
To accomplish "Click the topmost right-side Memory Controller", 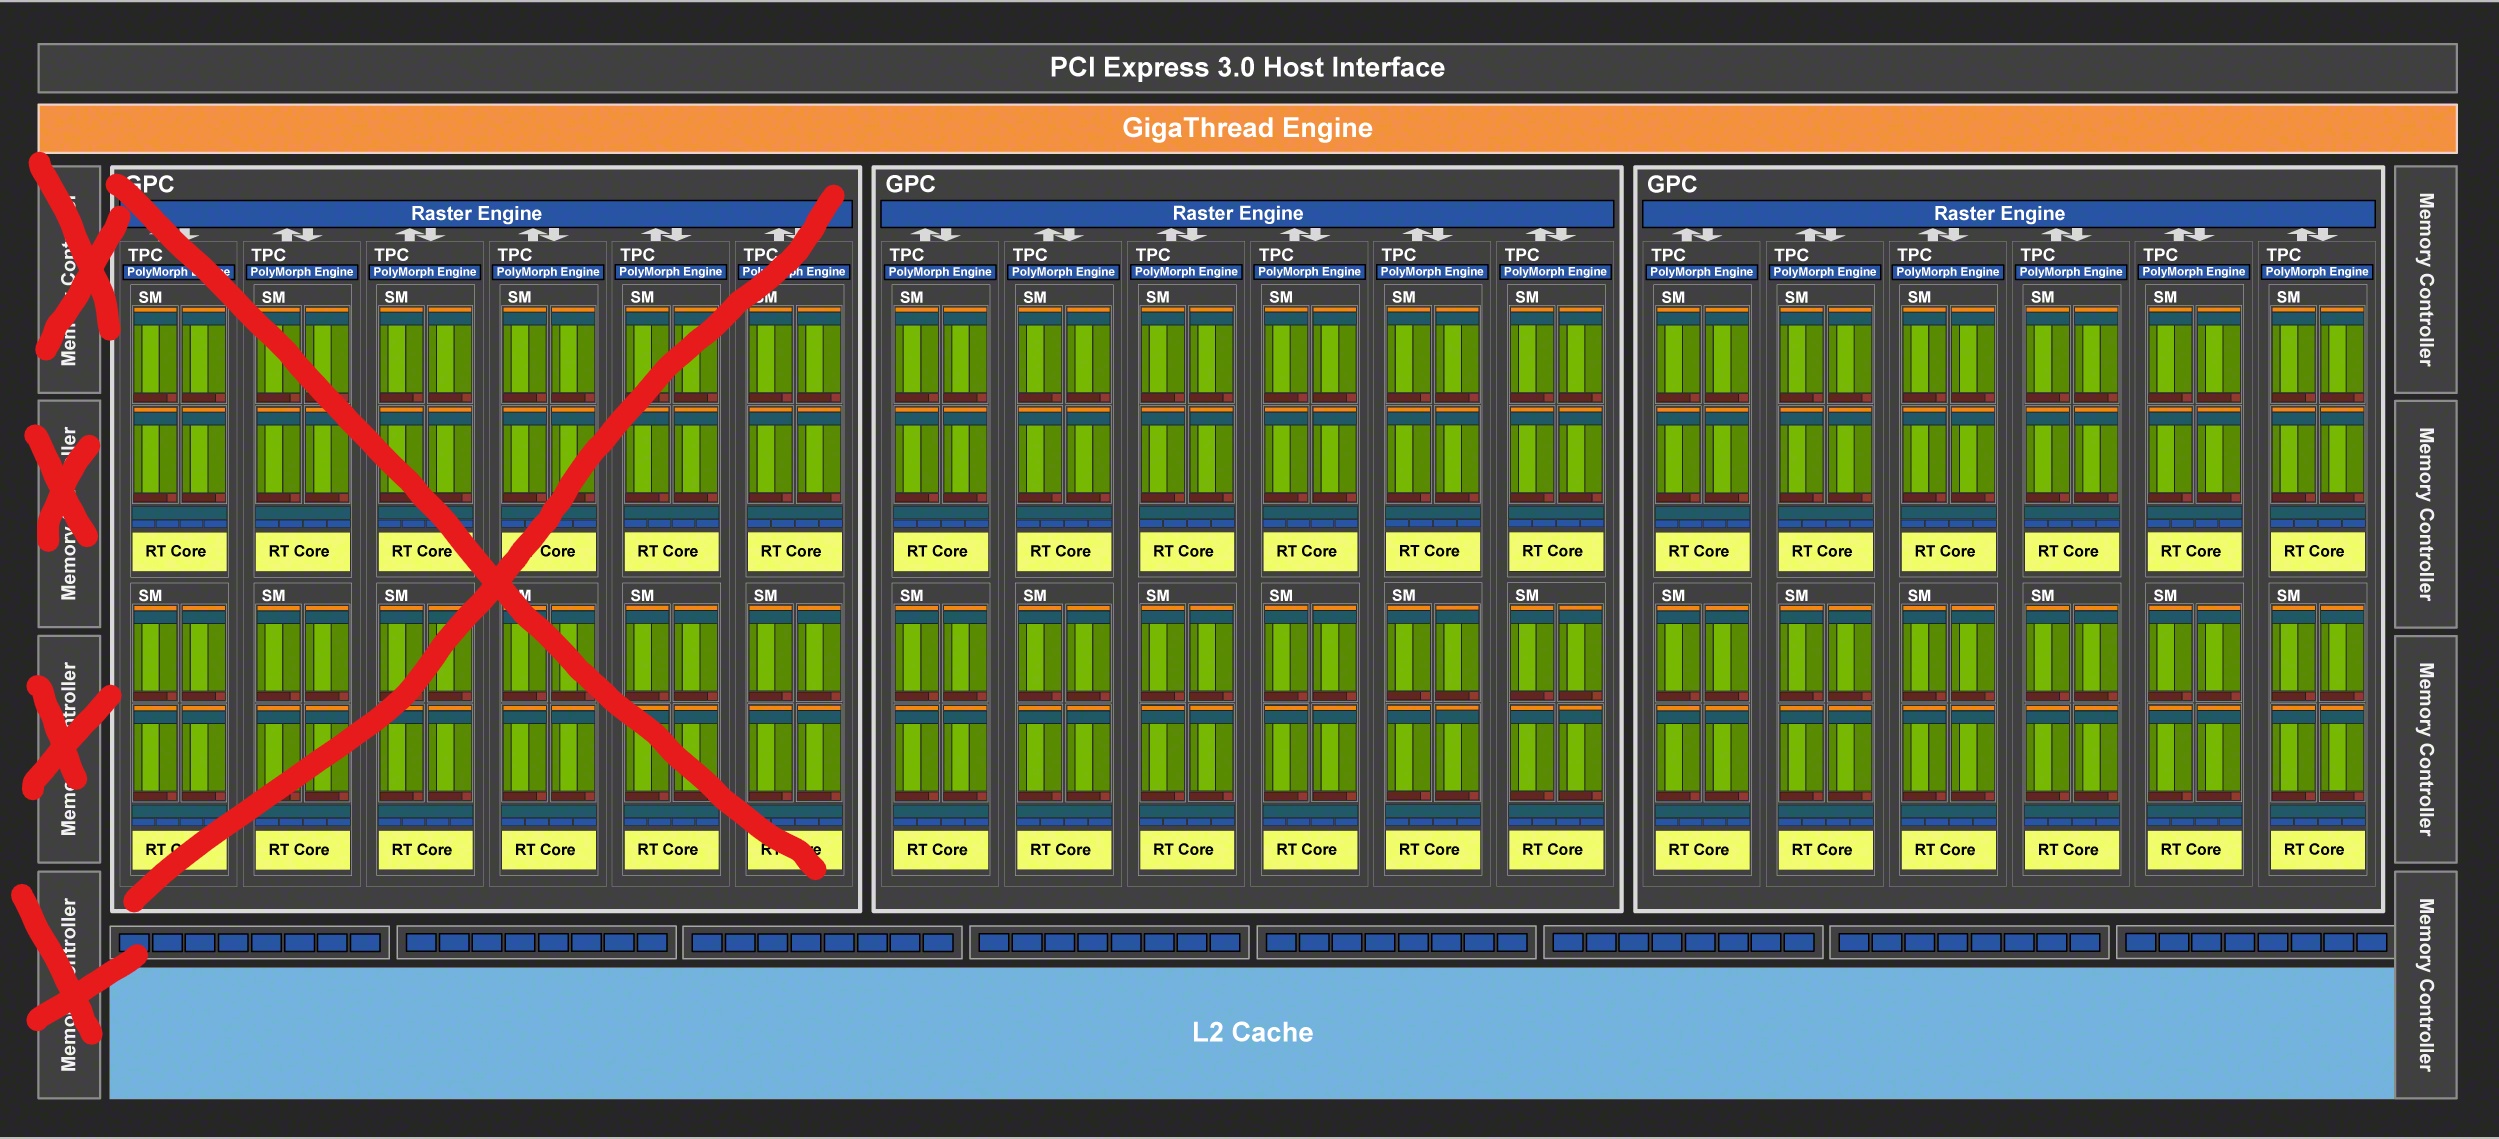I will point(2425,279).
